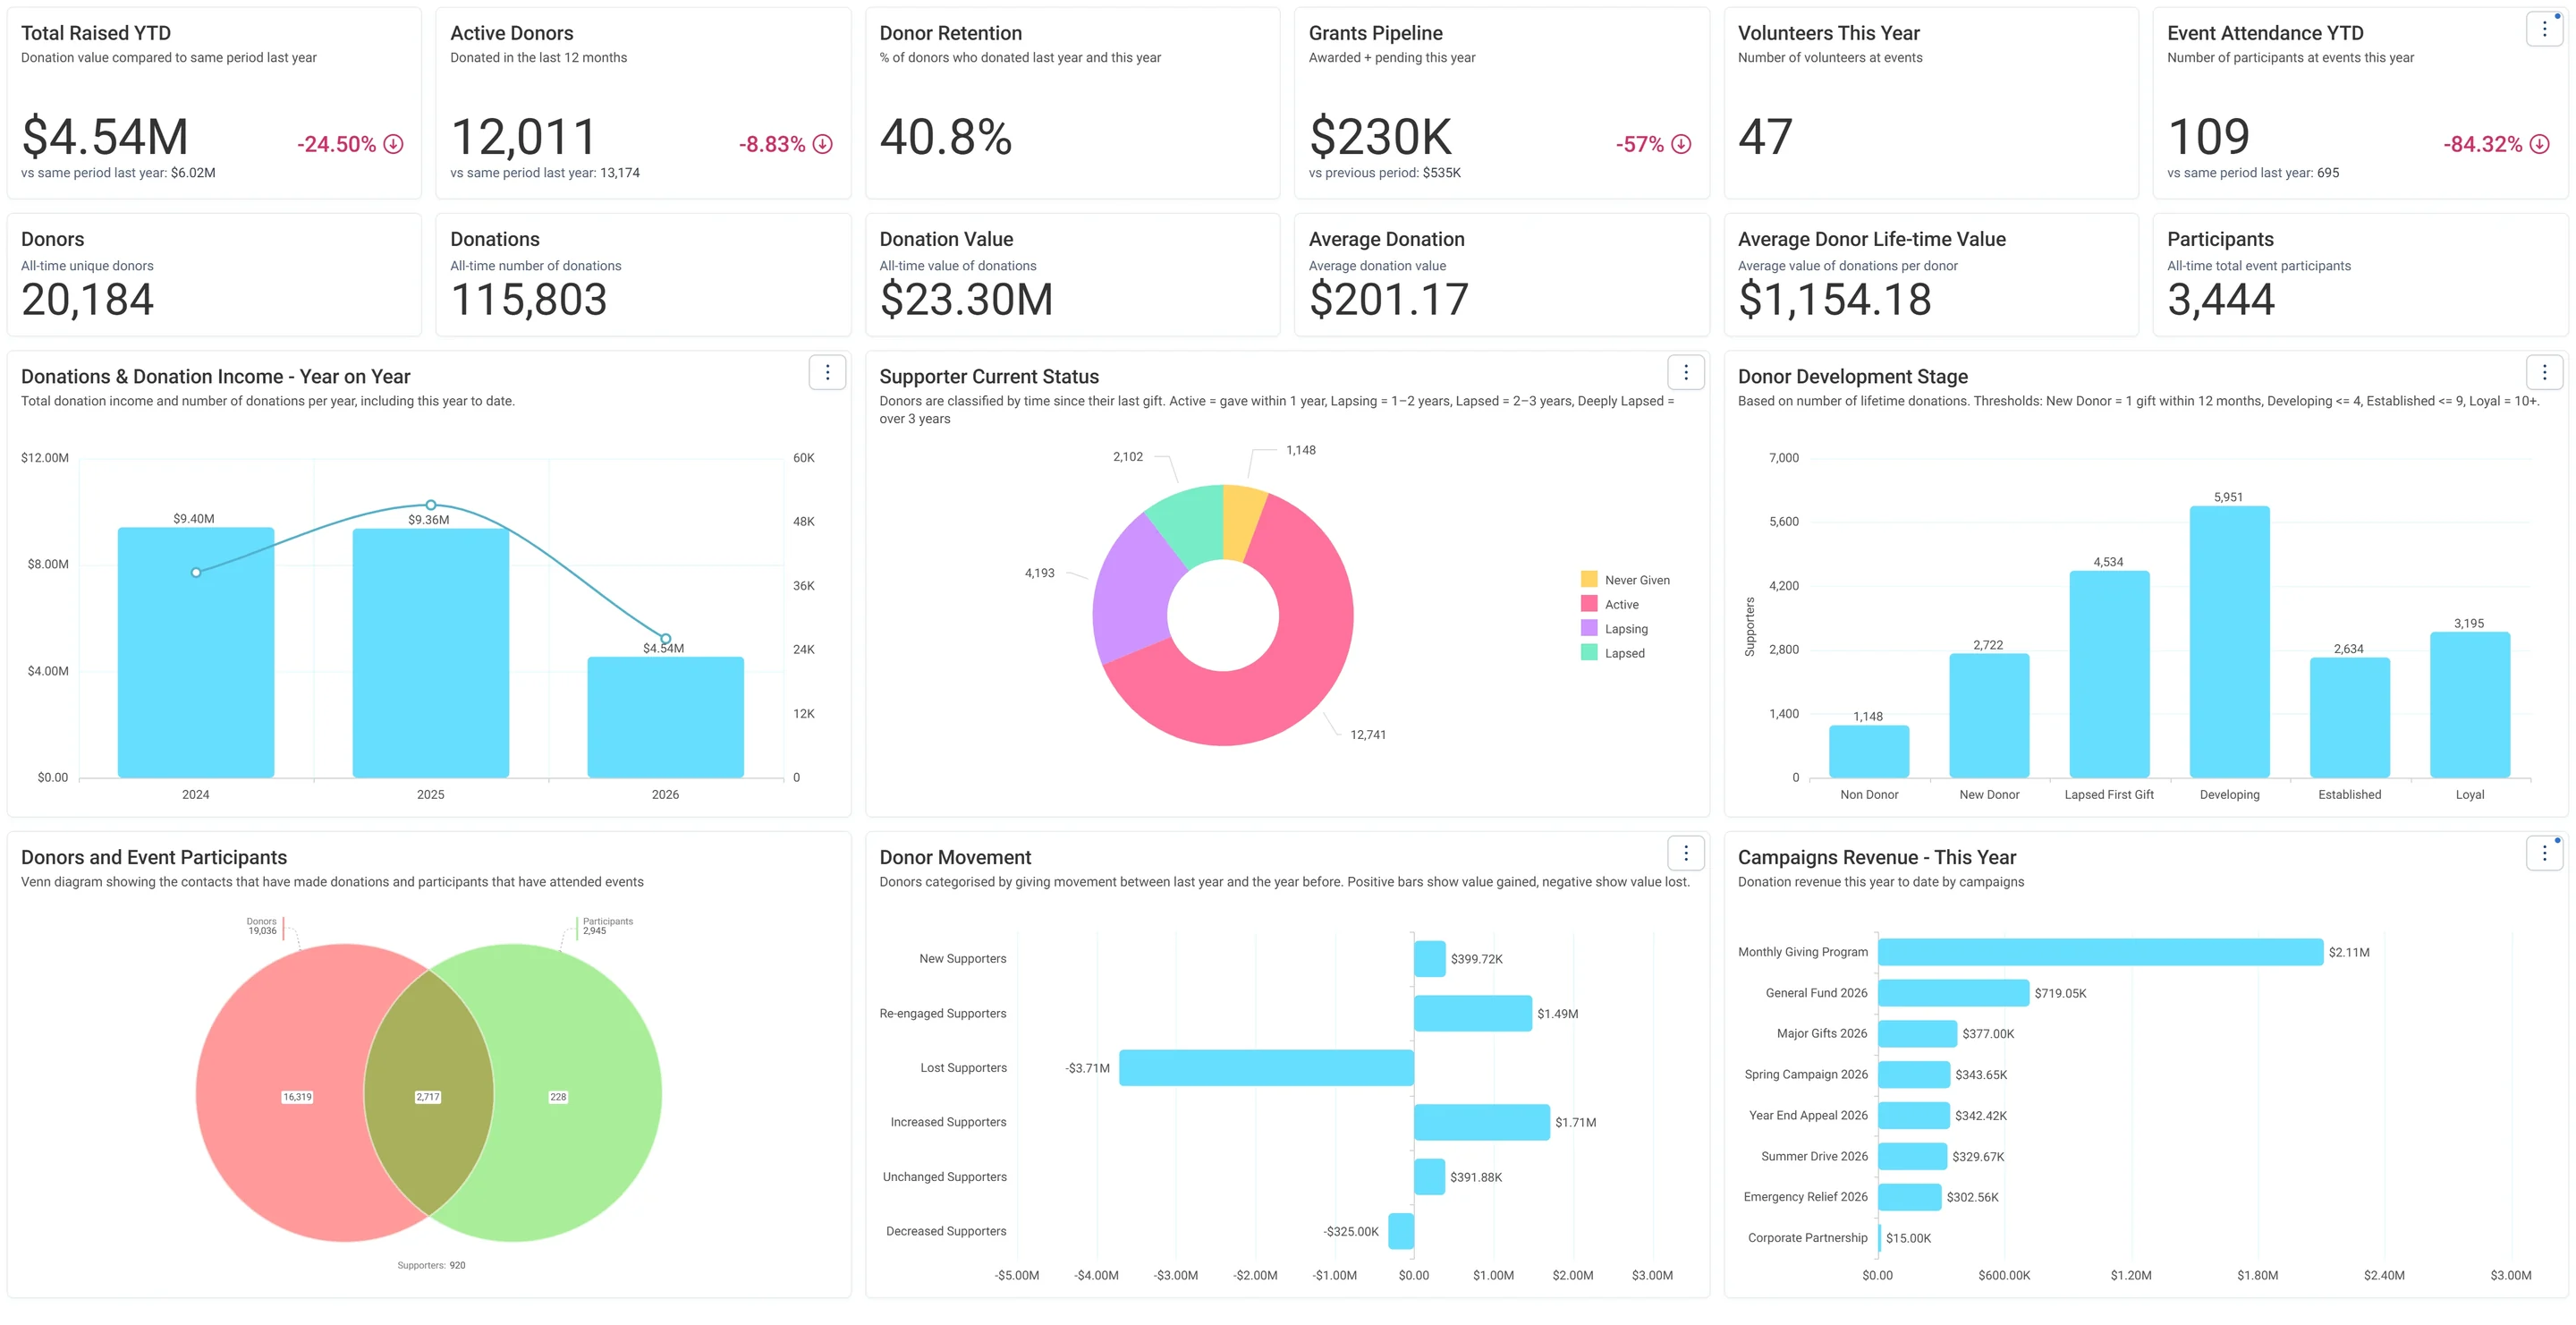Viewport: 2576px width, 1325px height.
Task: Click the 2025 line chart data point
Action: 431,505
